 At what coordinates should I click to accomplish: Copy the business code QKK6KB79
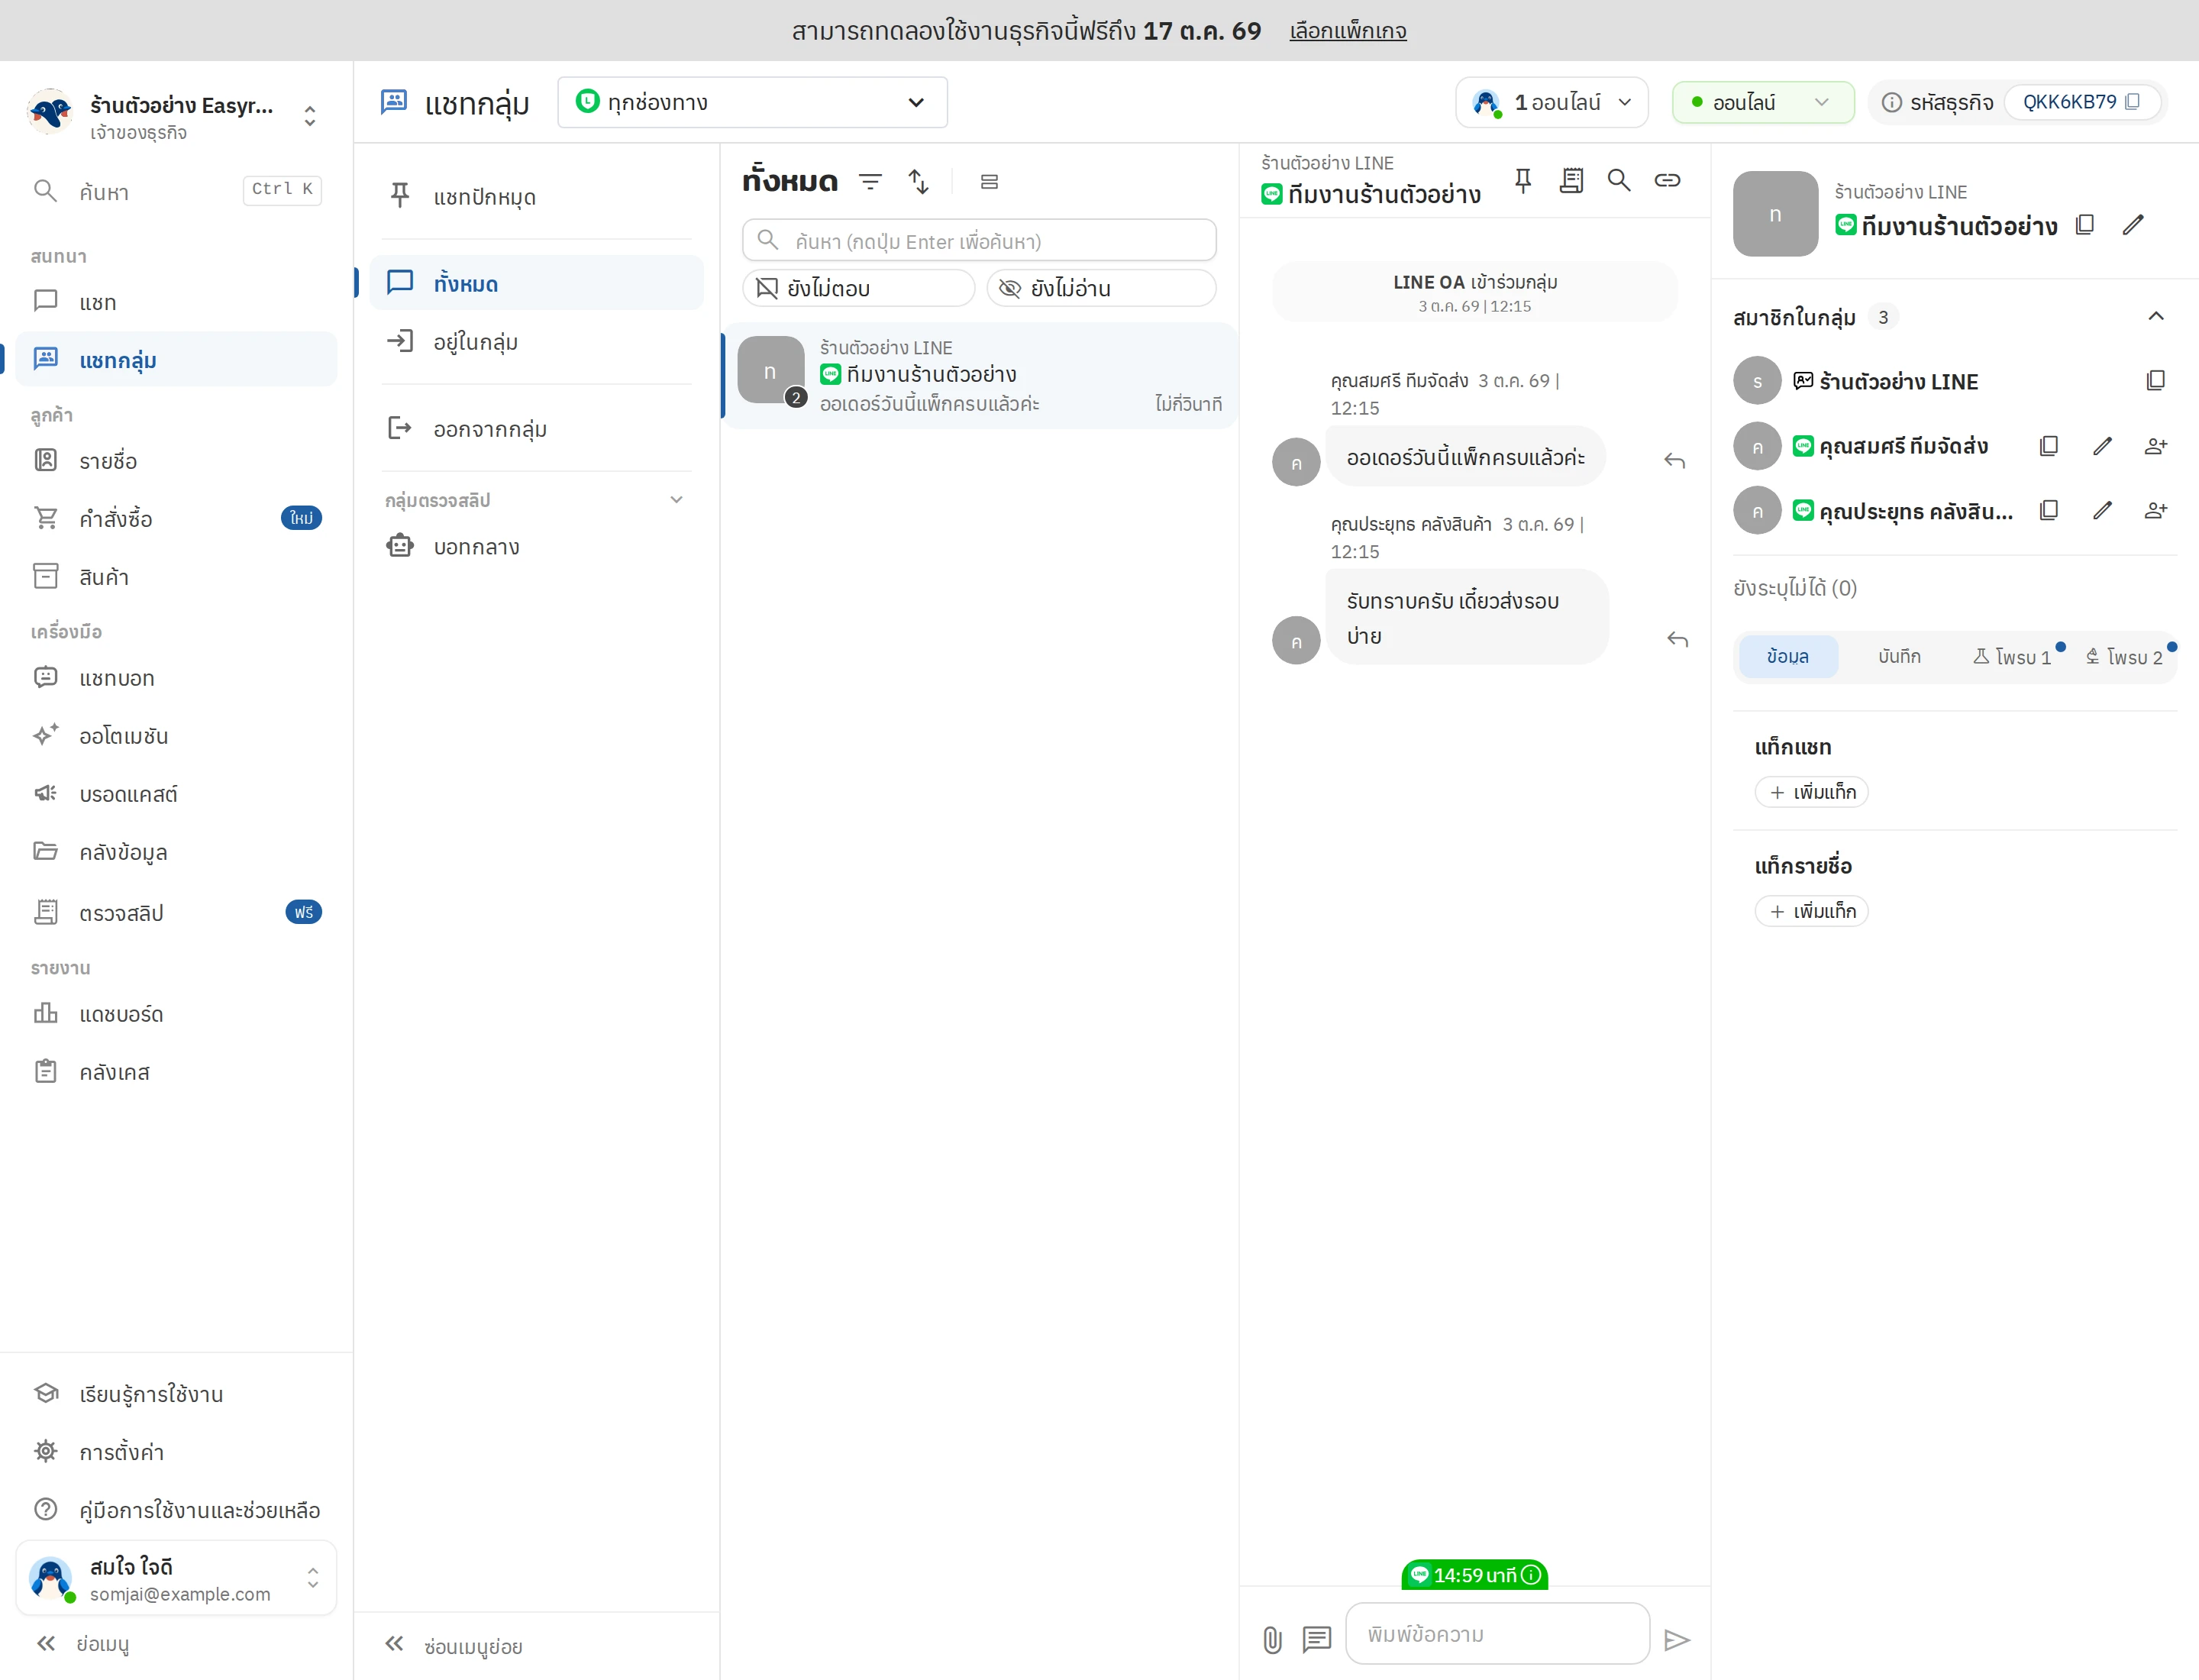(2132, 102)
